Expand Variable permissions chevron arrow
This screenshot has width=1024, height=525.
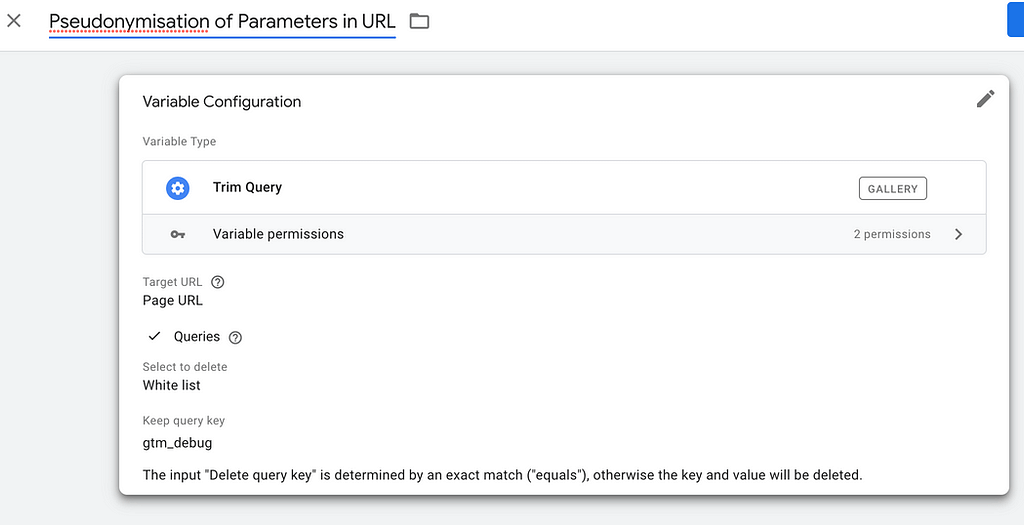[x=958, y=234]
